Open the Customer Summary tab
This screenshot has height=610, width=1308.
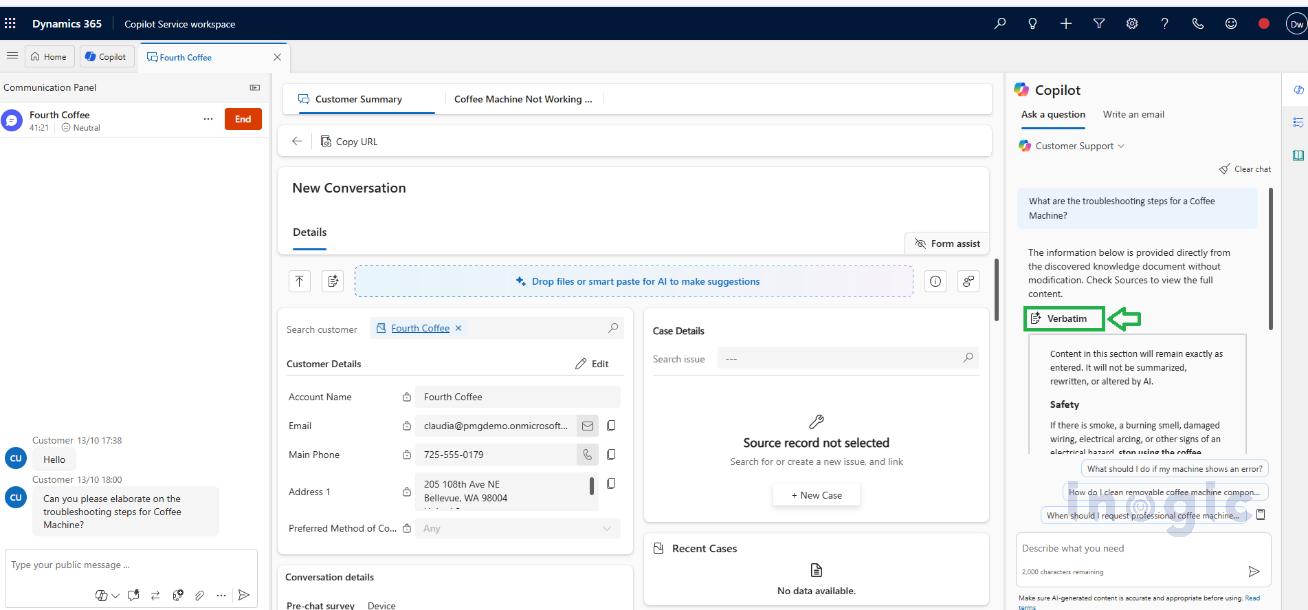coord(358,99)
